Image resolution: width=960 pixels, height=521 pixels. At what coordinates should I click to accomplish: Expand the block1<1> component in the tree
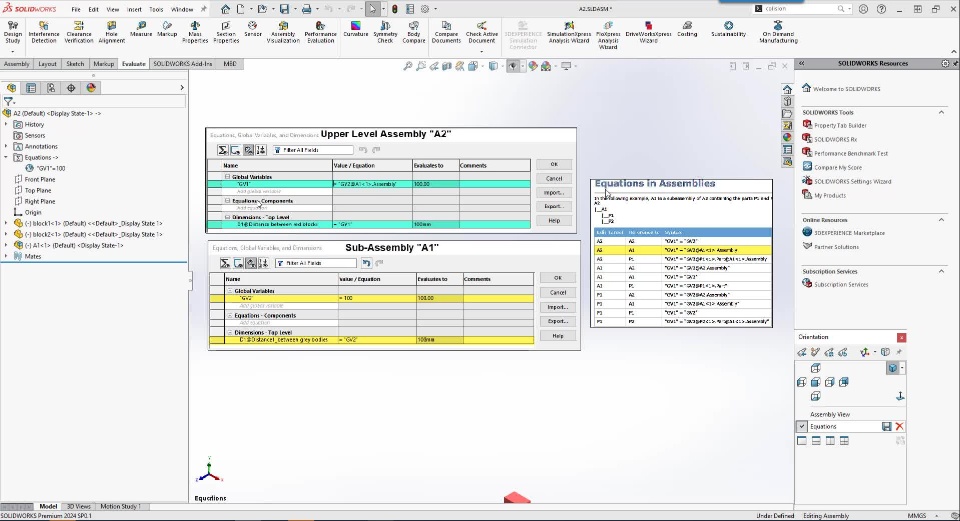point(6,223)
